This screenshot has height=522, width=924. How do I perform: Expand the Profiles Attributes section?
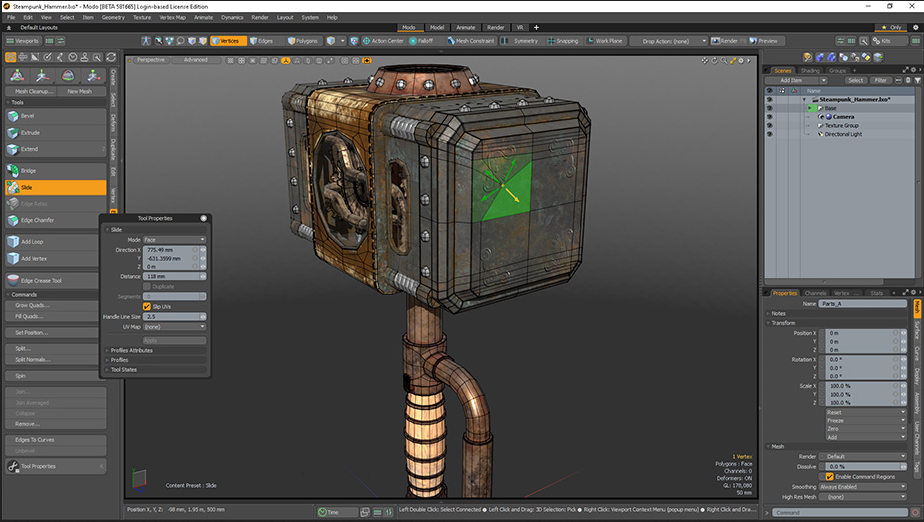tap(131, 350)
